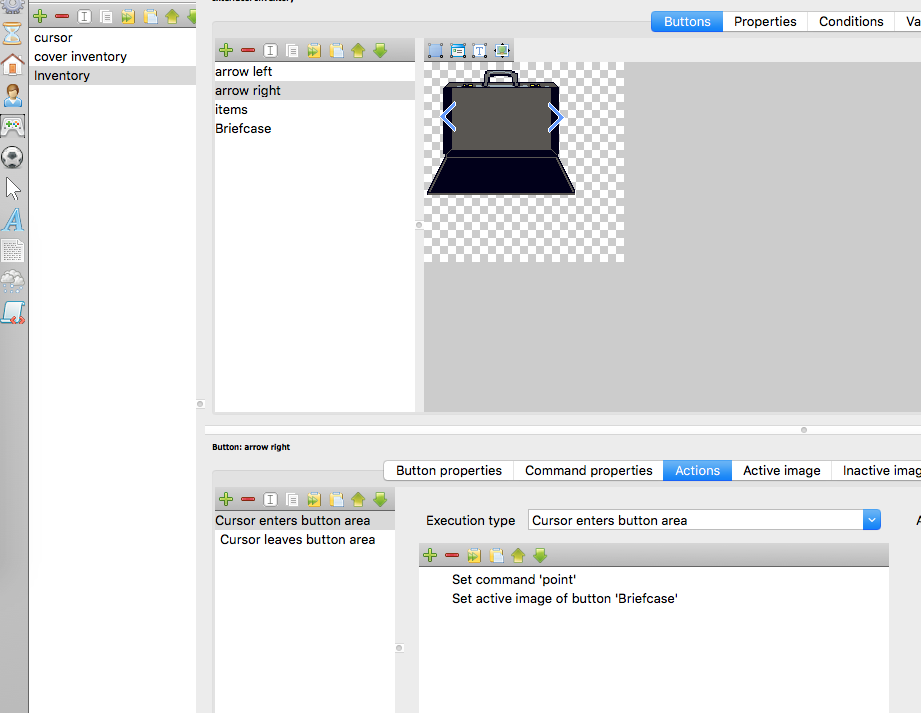This screenshot has width=921, height=713.
Task: Click the left blue arrow on canvas
Action: pyautogui.click(x=448, y=117)
